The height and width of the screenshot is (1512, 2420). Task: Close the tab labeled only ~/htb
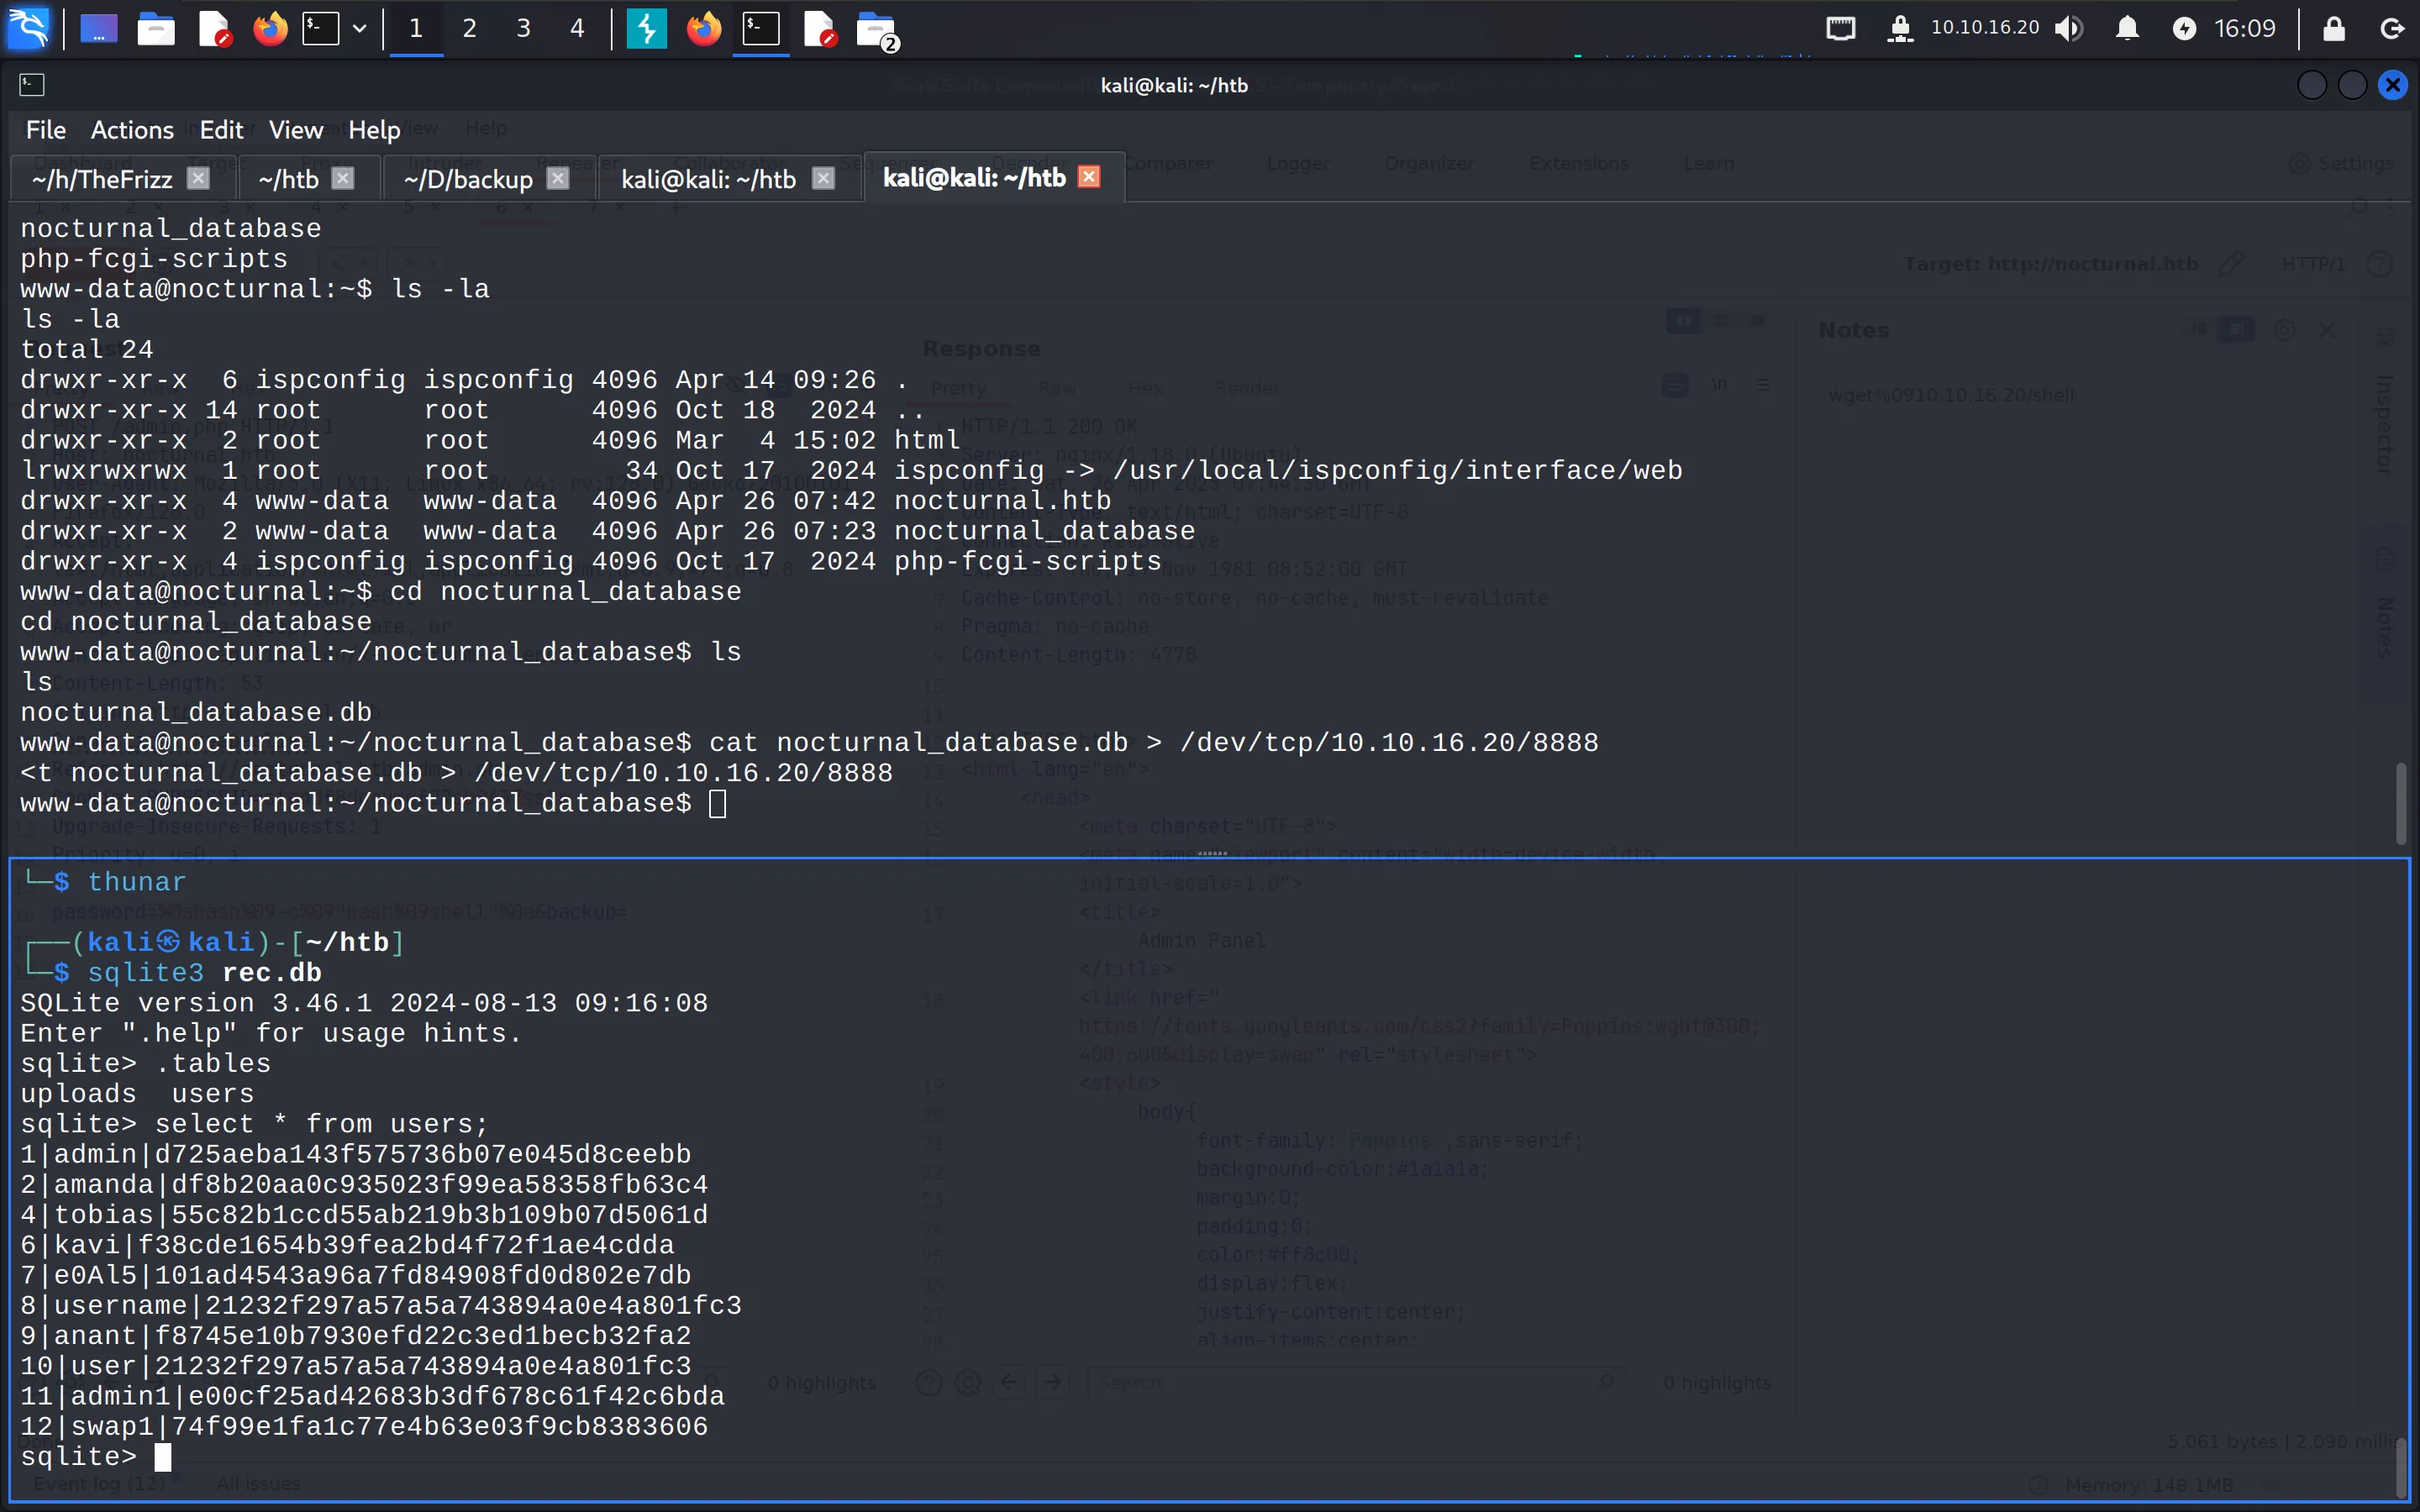click(x=343, y=178)
